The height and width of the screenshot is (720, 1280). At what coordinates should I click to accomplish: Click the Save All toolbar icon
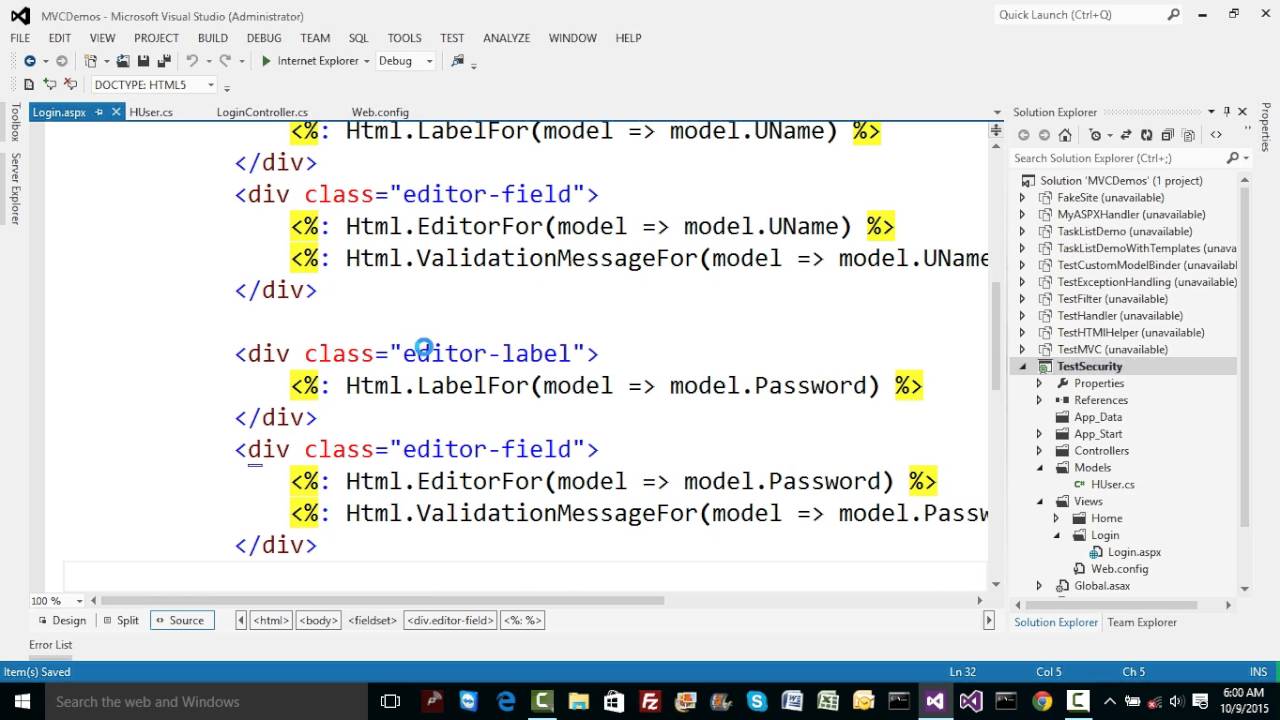163,61
